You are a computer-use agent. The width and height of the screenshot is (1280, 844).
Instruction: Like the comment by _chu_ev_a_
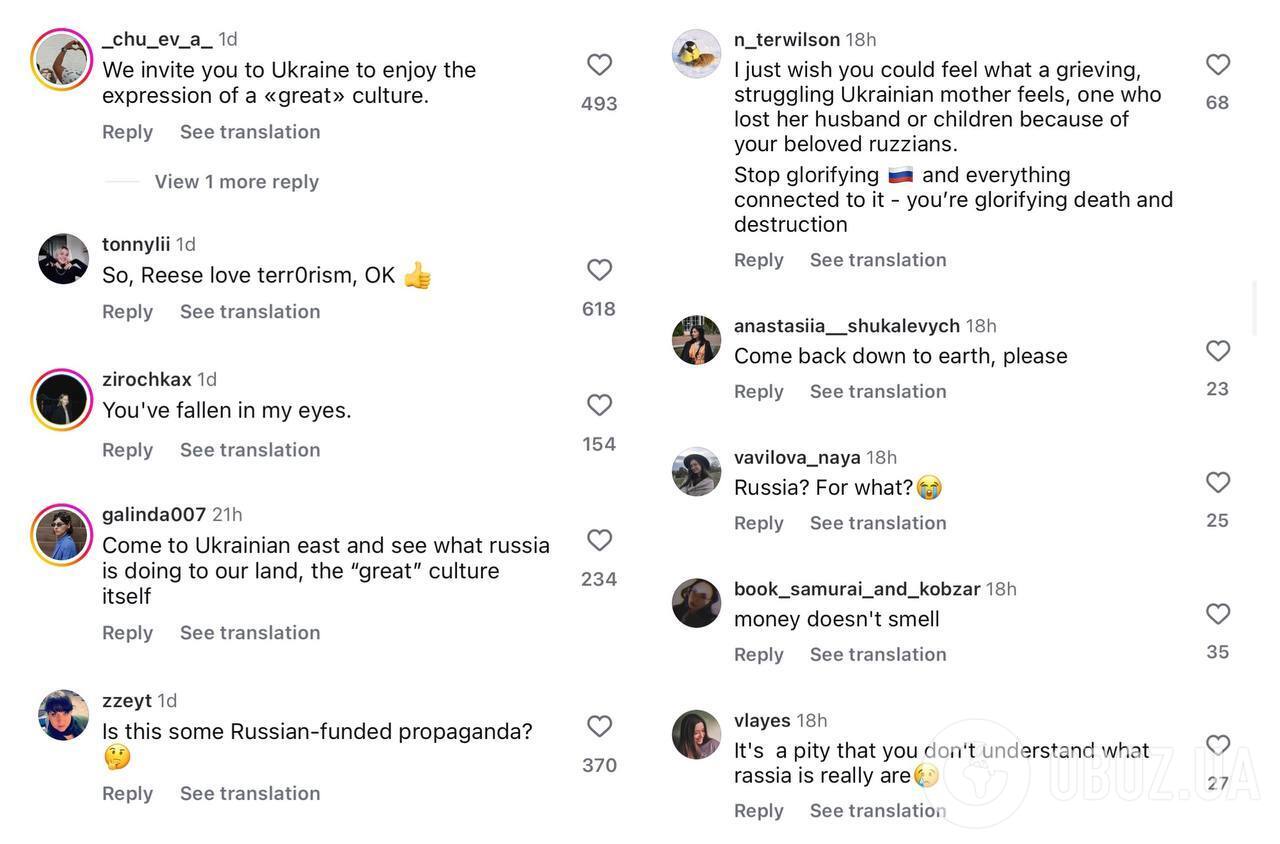coord(599,65)
